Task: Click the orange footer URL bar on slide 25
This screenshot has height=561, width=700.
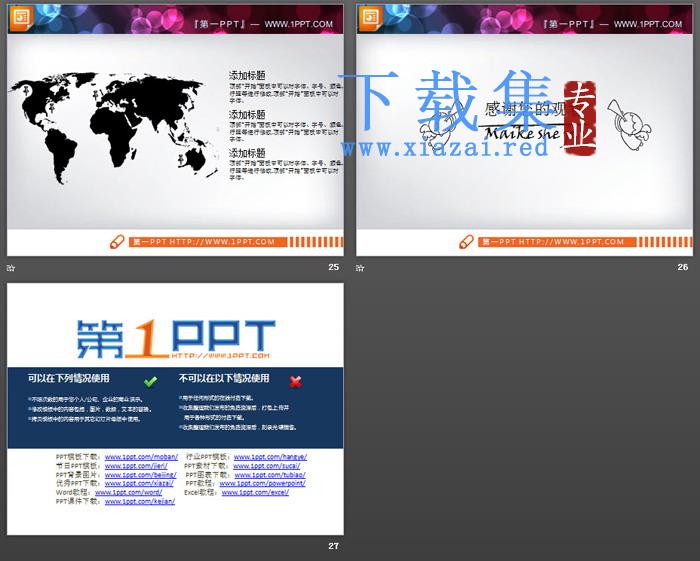Action: tap(208, 242)
